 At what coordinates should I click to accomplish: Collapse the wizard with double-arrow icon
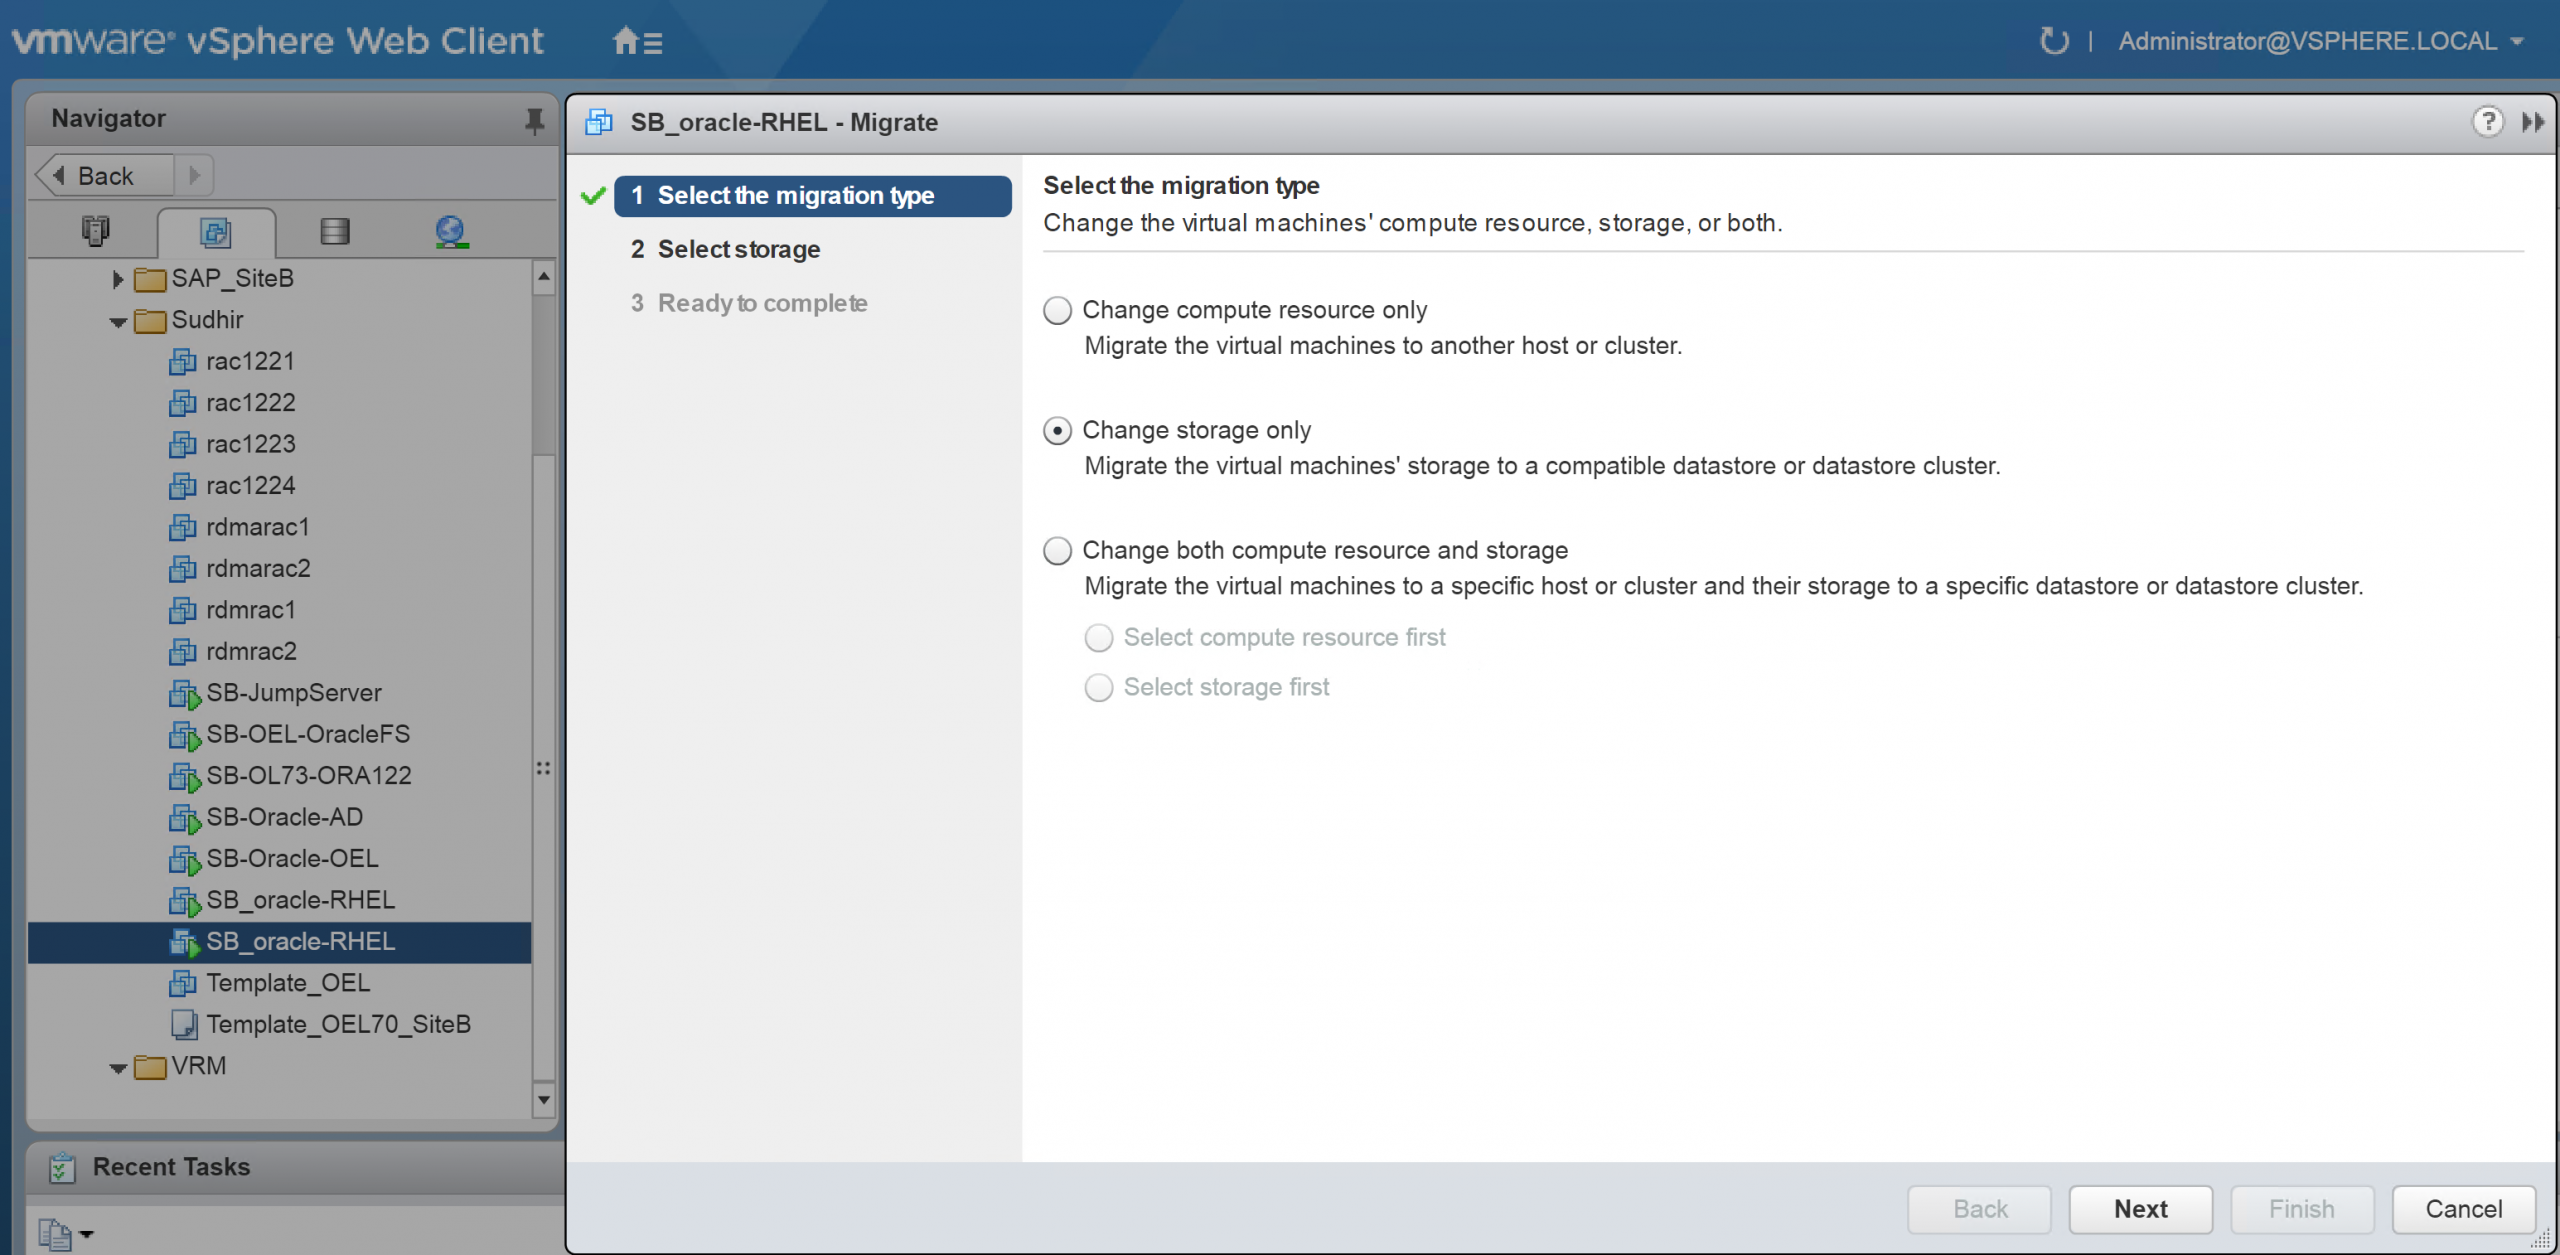pyautogui.click(x=2532, y=122)
